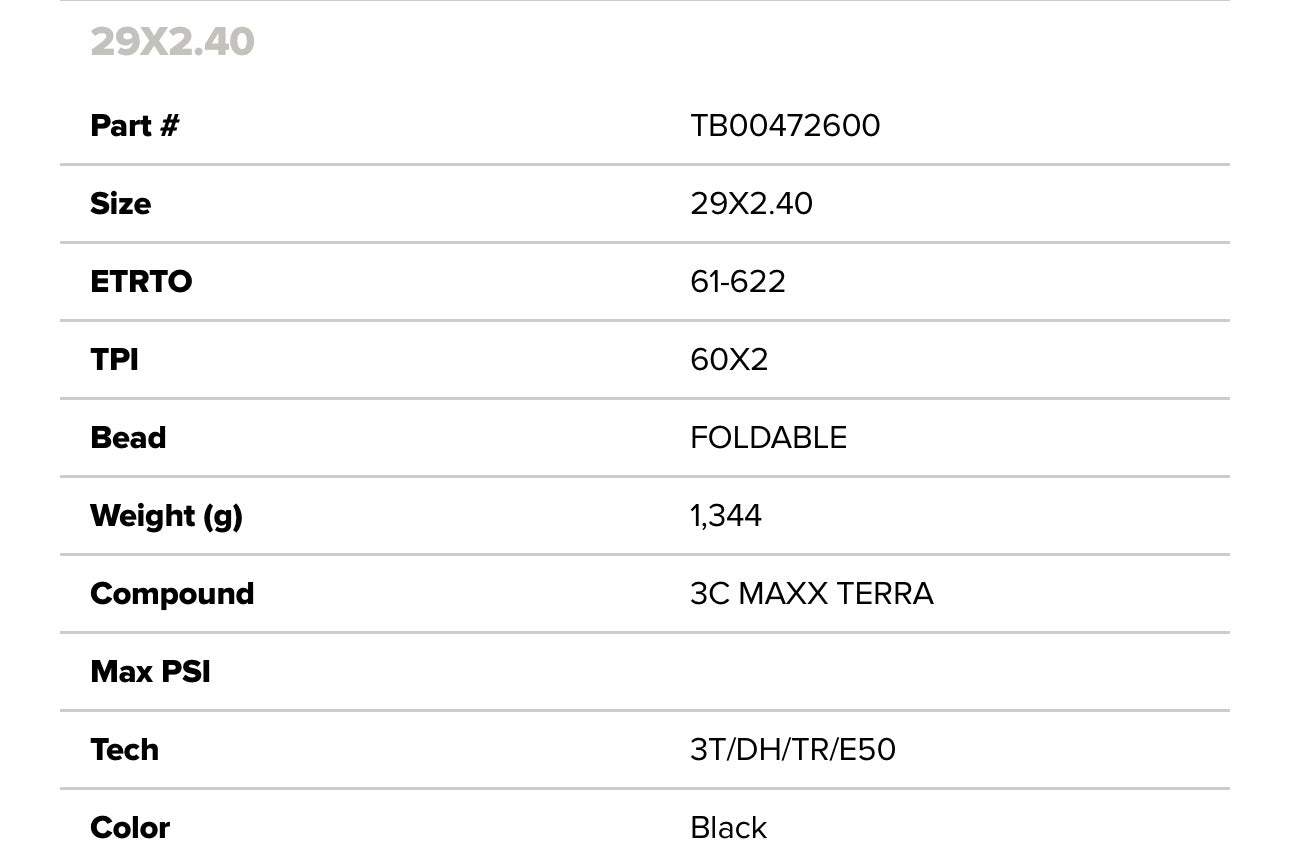Select the Black color value
Viewport: 1290px width, 864px height.
click(728, 828)
